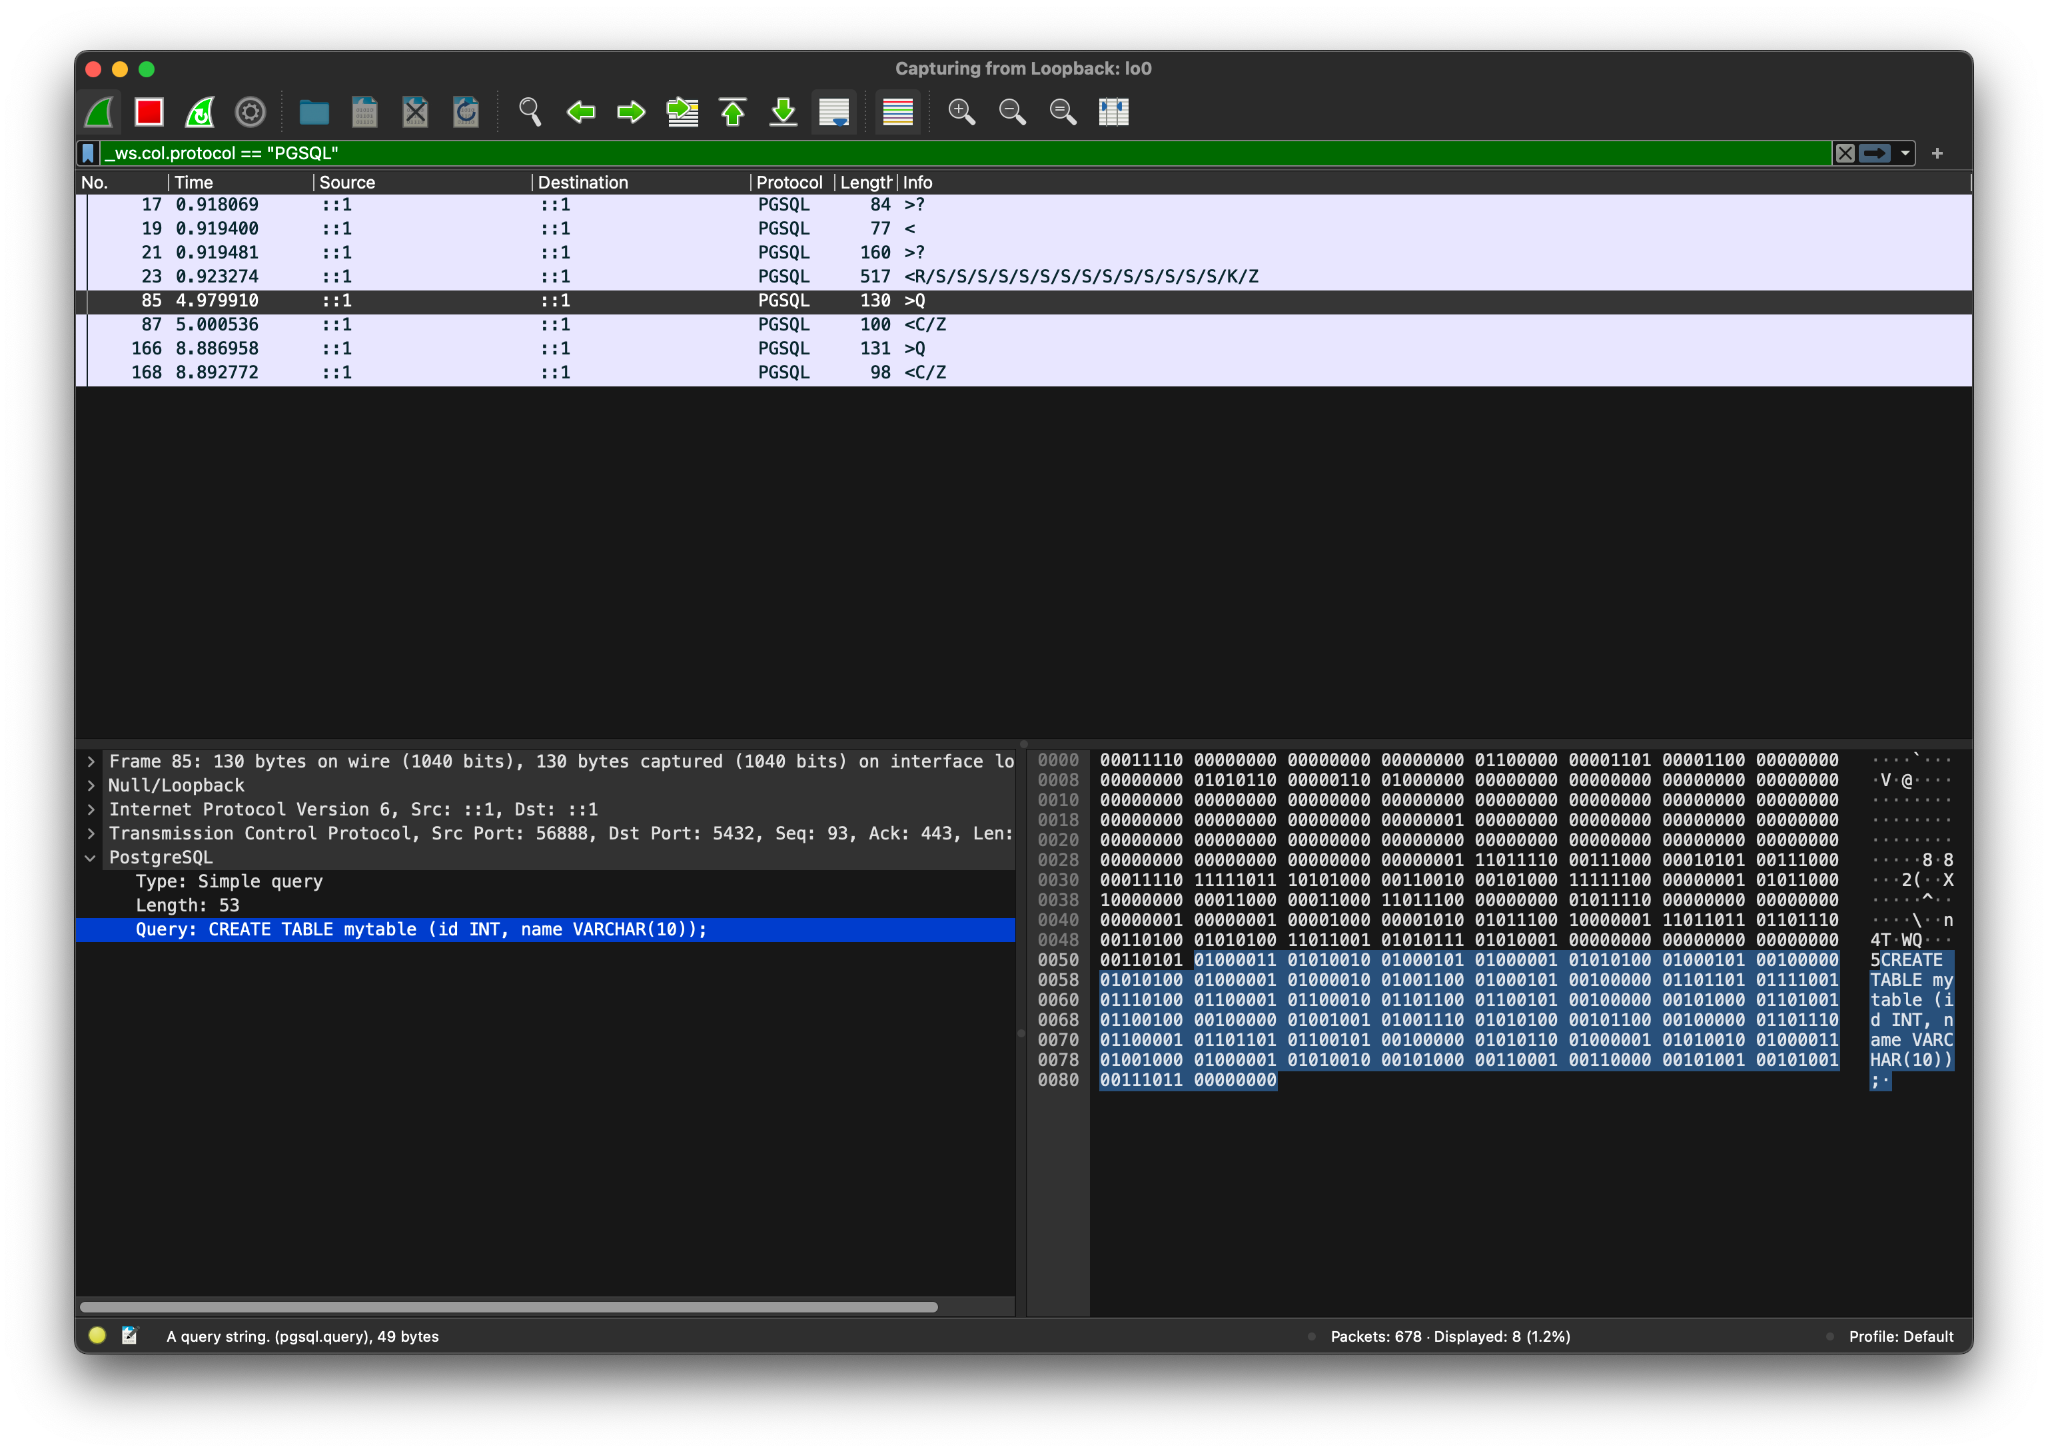Restart the current capture

tap(199, 112)
